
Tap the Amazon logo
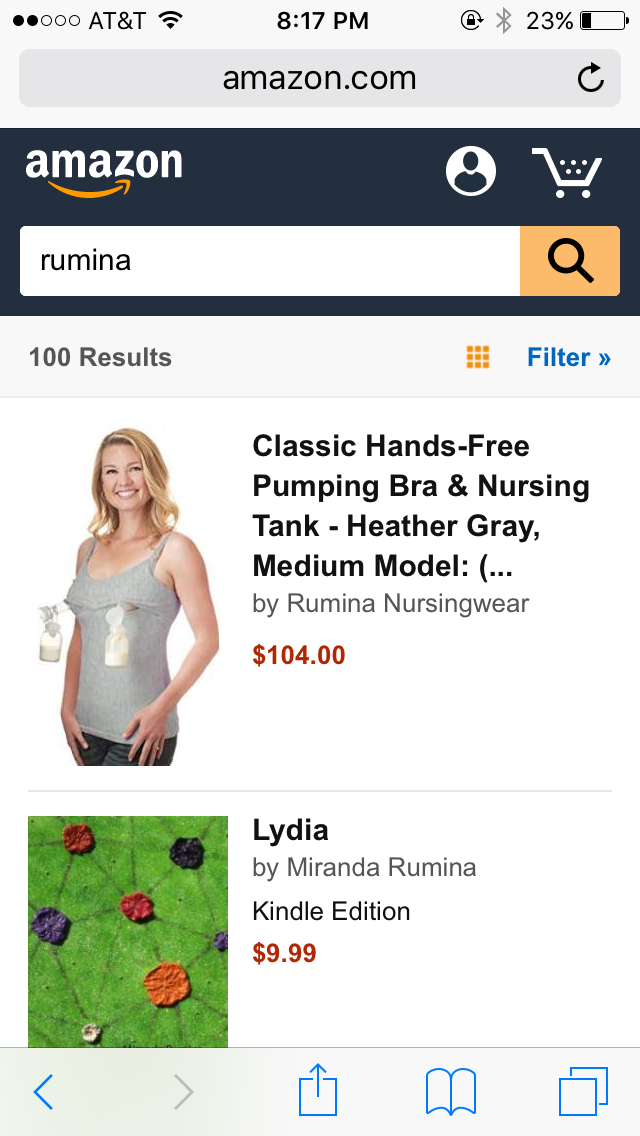pyautogui.click(x=104, y=172)
